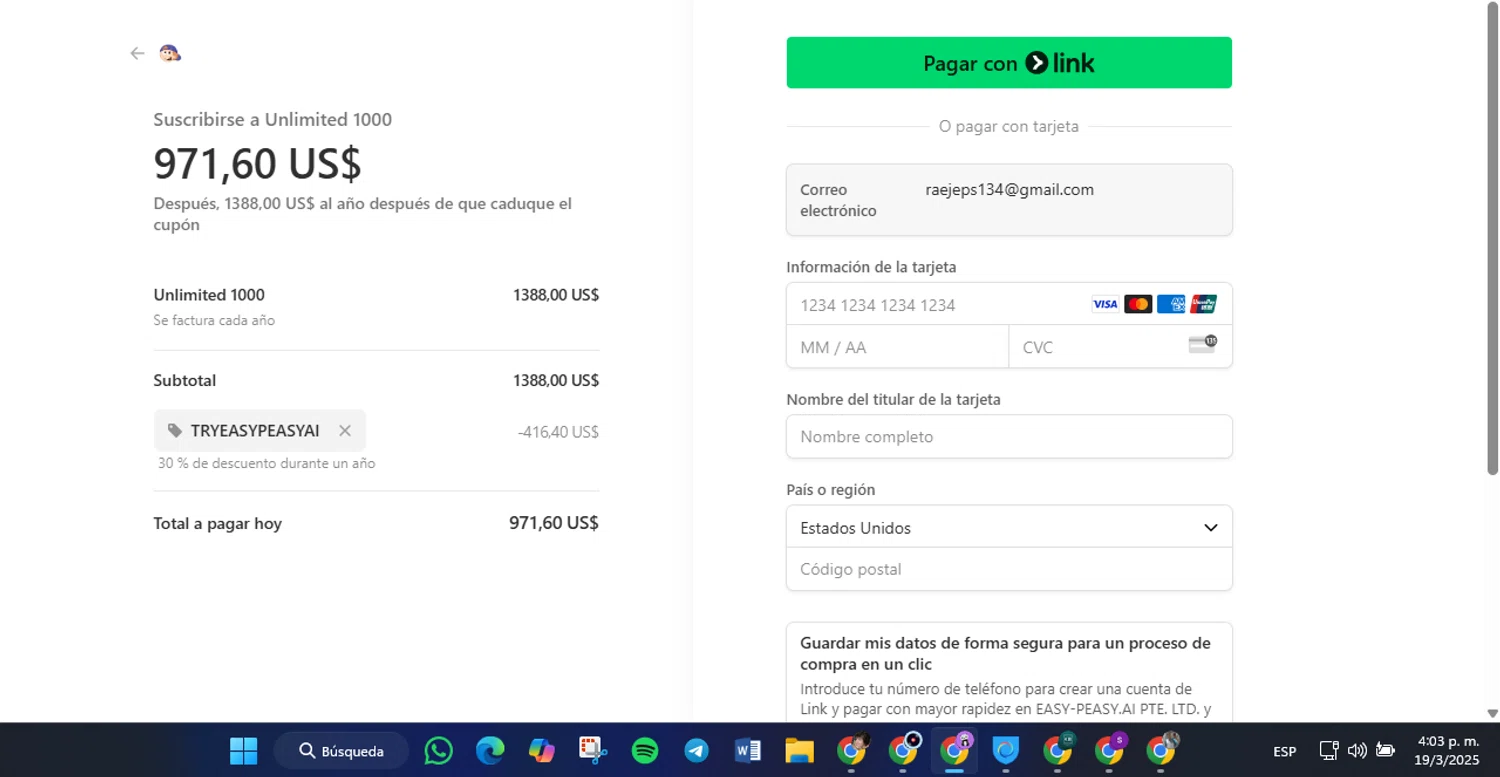The height and width of the screenshot is (777, 1500).
Task: Click the UnionPay card logo
Action: (1204, 304)
